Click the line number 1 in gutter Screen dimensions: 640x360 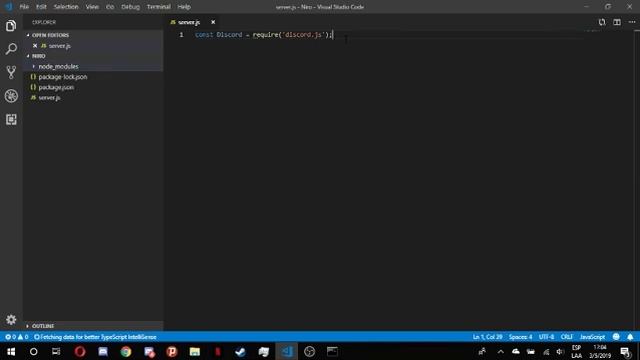point(181,35)
